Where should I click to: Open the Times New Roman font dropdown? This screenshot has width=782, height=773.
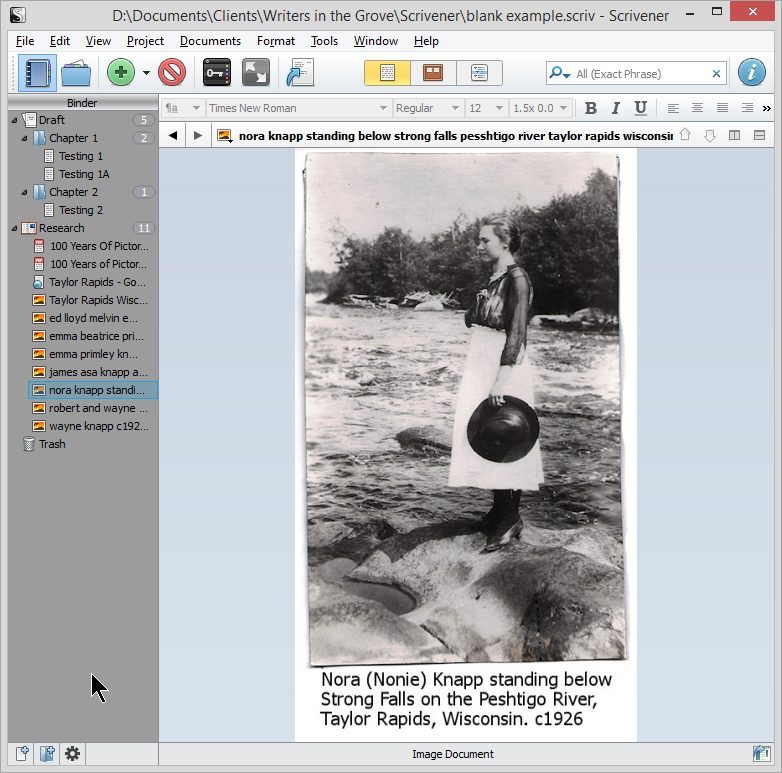298,108
